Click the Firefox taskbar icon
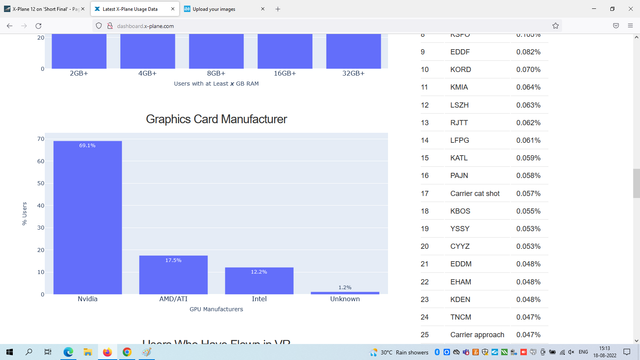The height and width of the screenshot is (360, 640). click(x=107, y=352)
